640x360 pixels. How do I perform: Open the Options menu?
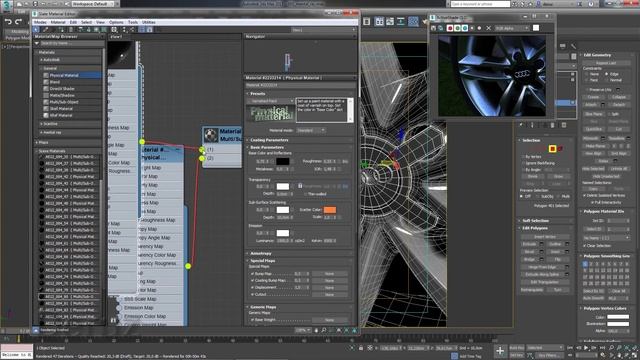coord(116,22)
